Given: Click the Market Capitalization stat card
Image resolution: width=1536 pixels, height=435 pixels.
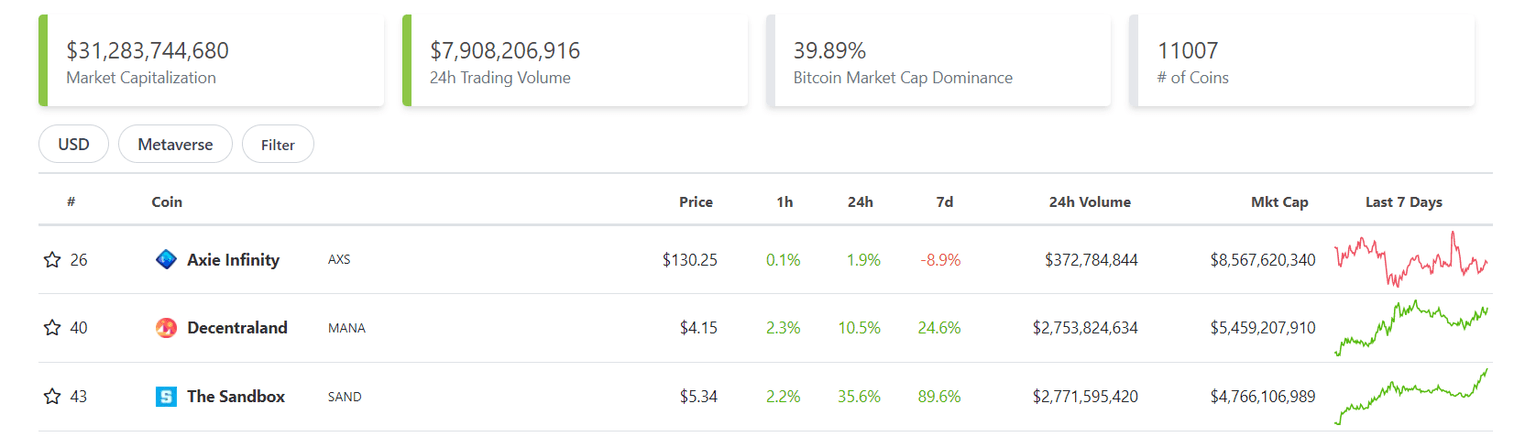Looking at the screenshot, I should click(x=212, y=61).
